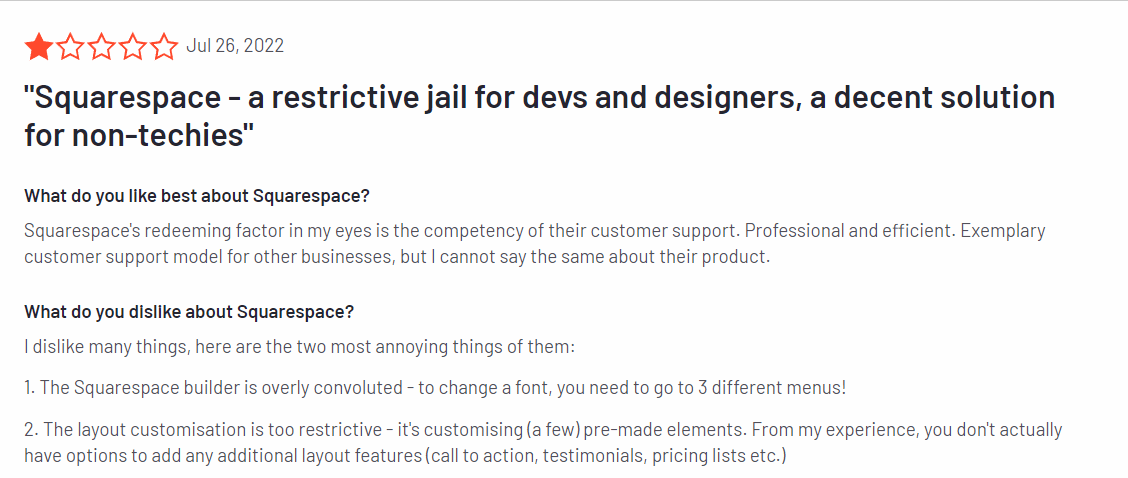Click "What do you dislike about Squarespace?" heading
The width and height of the screenshot is (1128, 478).
coord(189,311)
